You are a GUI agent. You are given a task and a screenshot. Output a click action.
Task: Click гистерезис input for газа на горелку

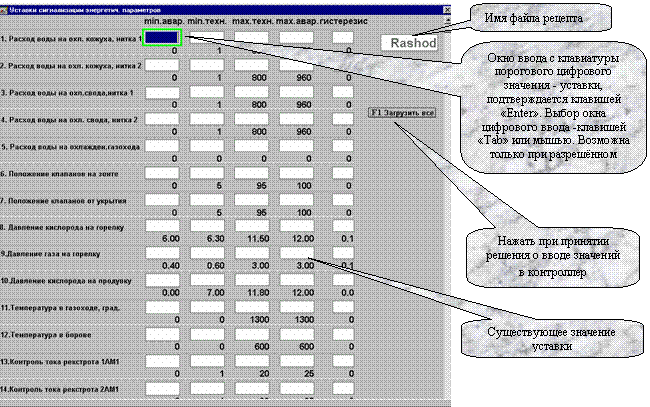(x=343, y=253)
